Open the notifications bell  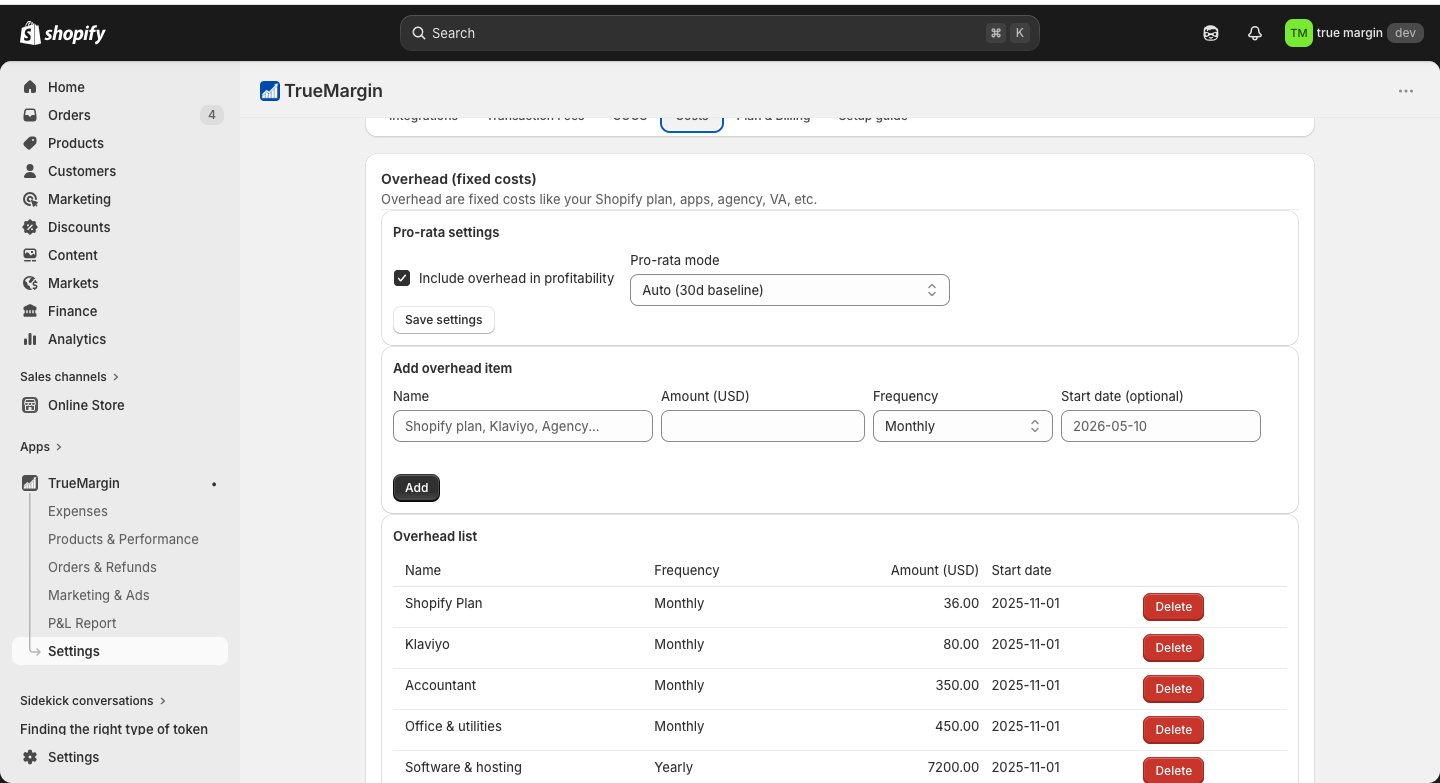1255,33
